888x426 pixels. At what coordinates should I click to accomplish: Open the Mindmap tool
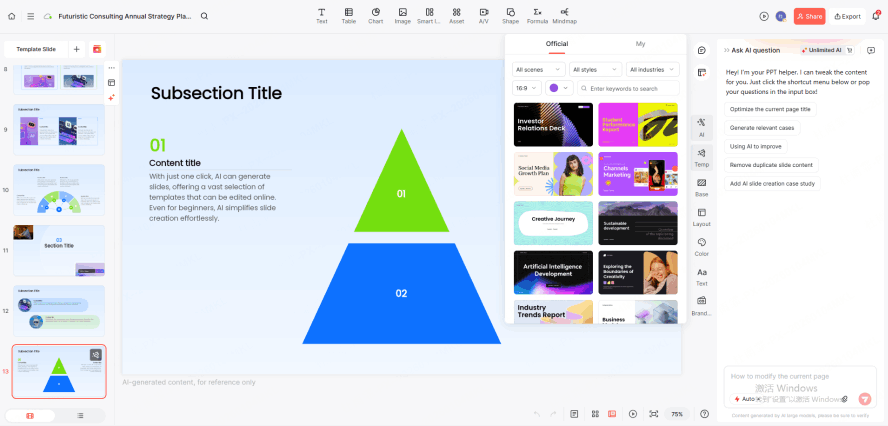click(x=564, y=15)
